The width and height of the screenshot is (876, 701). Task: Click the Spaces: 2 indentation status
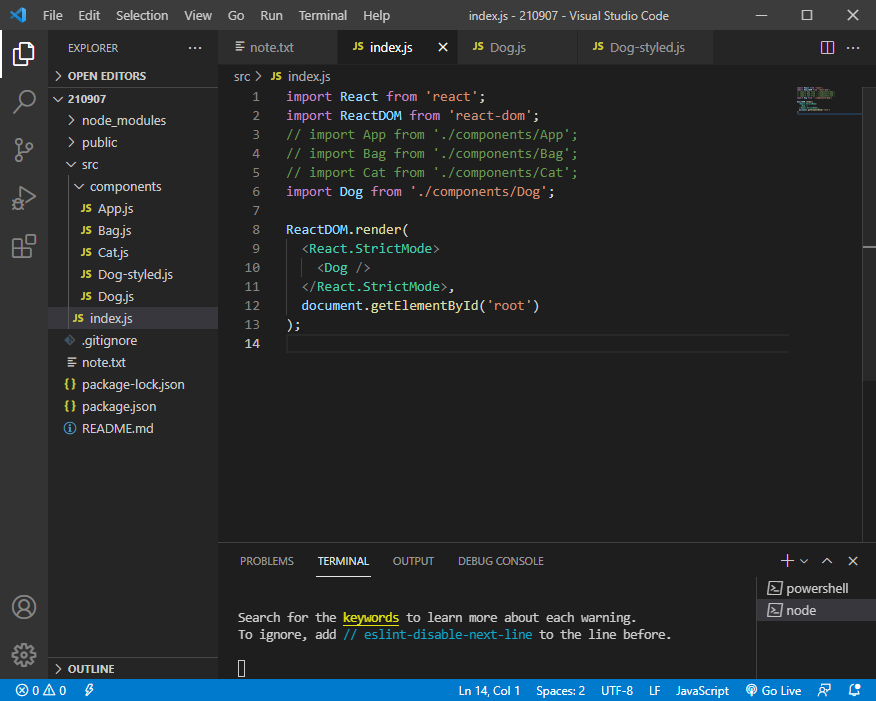point(560,690)
